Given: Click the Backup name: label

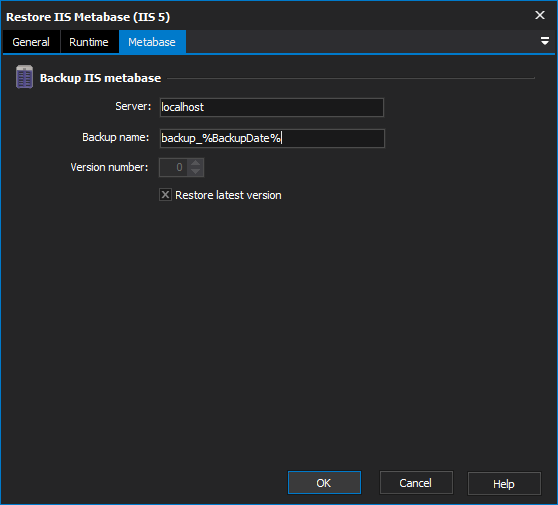Looking at the screenshot, I should point(116,137).
